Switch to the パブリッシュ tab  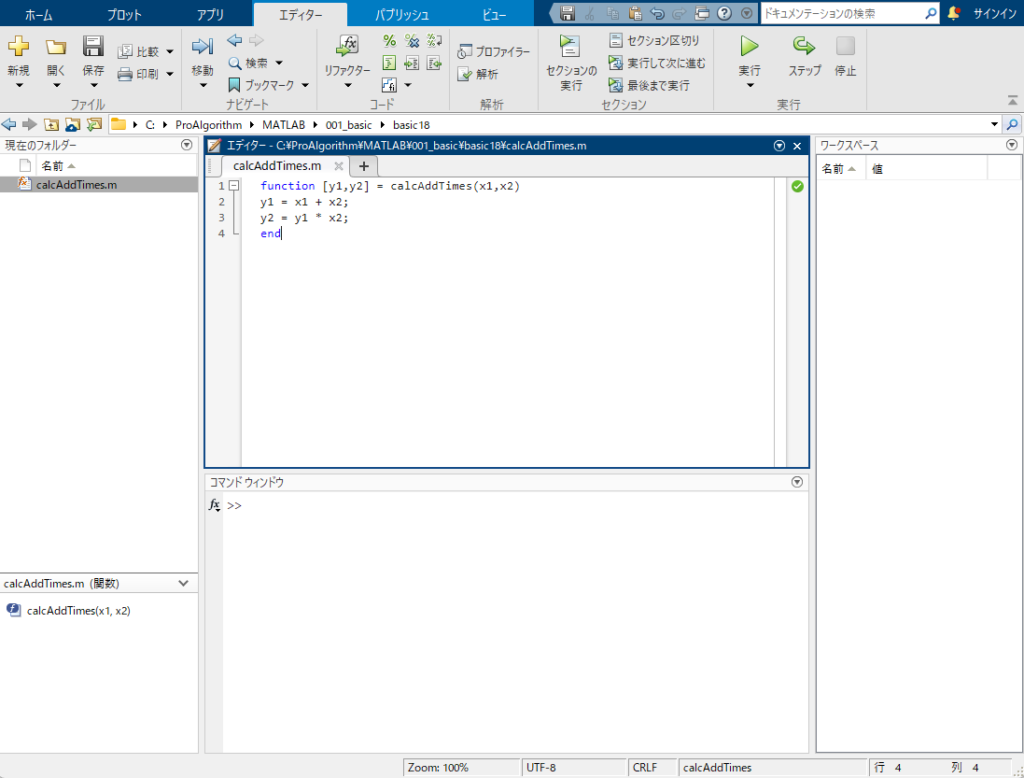402,15
